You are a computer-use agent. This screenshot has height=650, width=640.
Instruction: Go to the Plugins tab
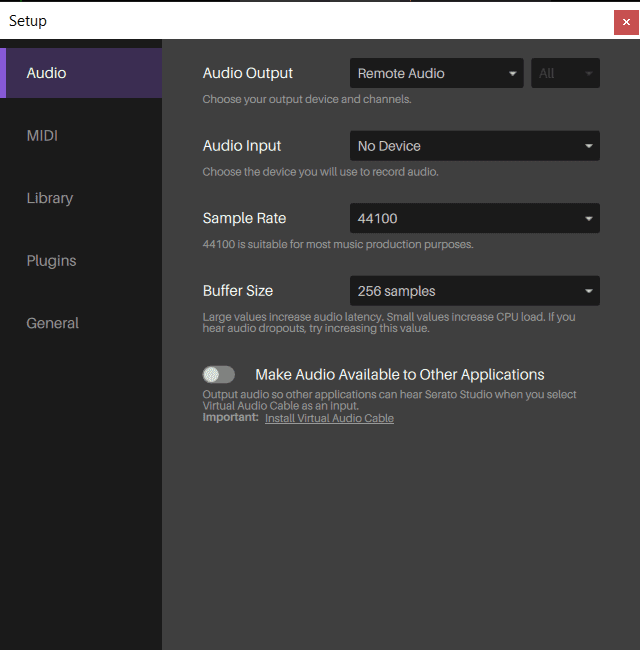(51, 261)
